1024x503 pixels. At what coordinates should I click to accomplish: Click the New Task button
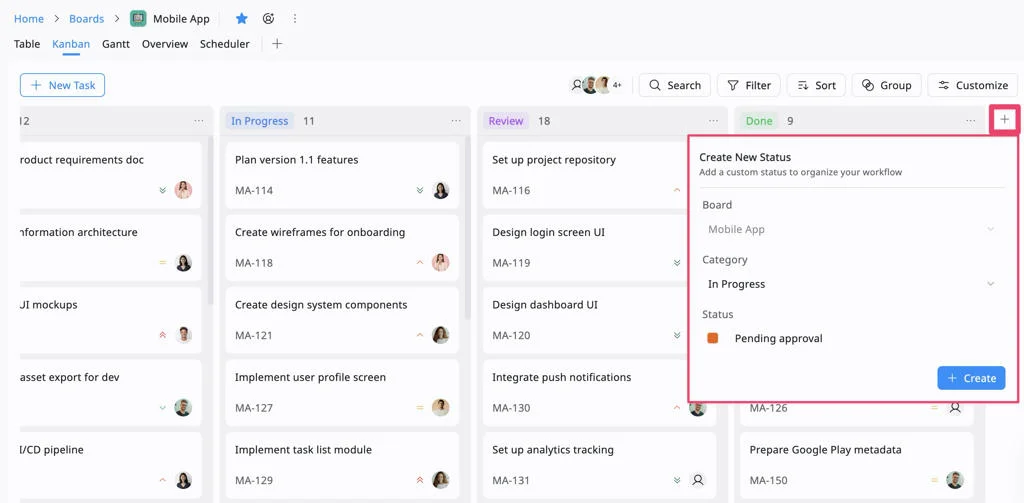click(x=62, y=85)
